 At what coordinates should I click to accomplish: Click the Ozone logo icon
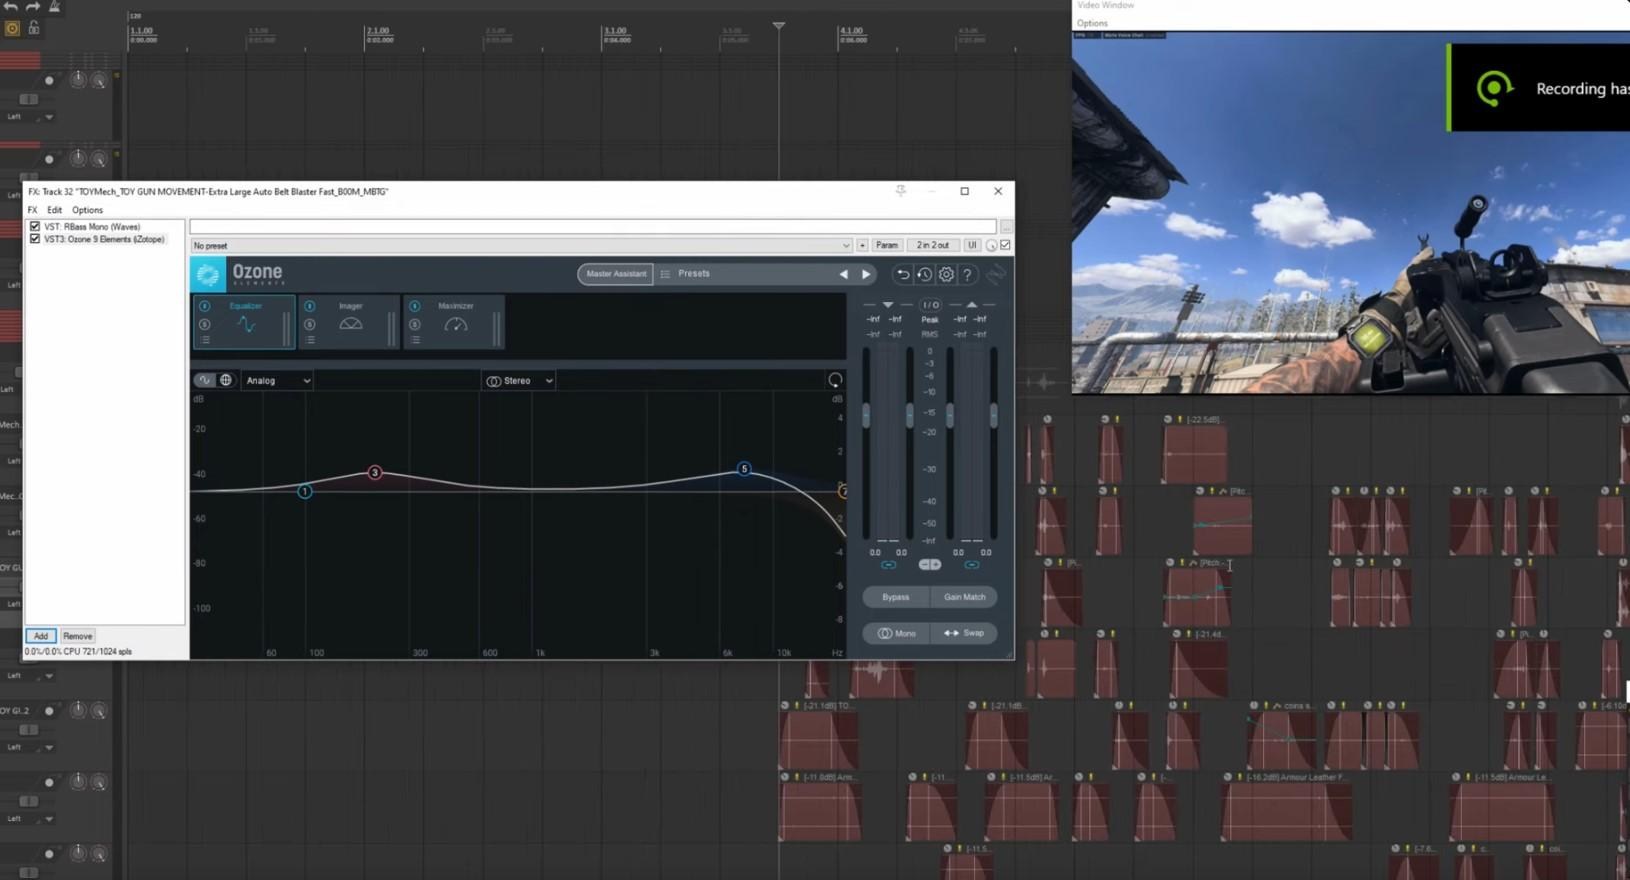208,274
